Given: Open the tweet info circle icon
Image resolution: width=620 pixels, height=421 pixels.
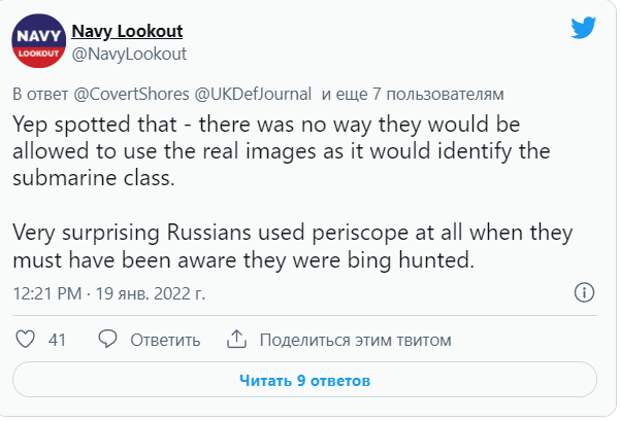Looking at the screenshot, I should tap(584, 293).
